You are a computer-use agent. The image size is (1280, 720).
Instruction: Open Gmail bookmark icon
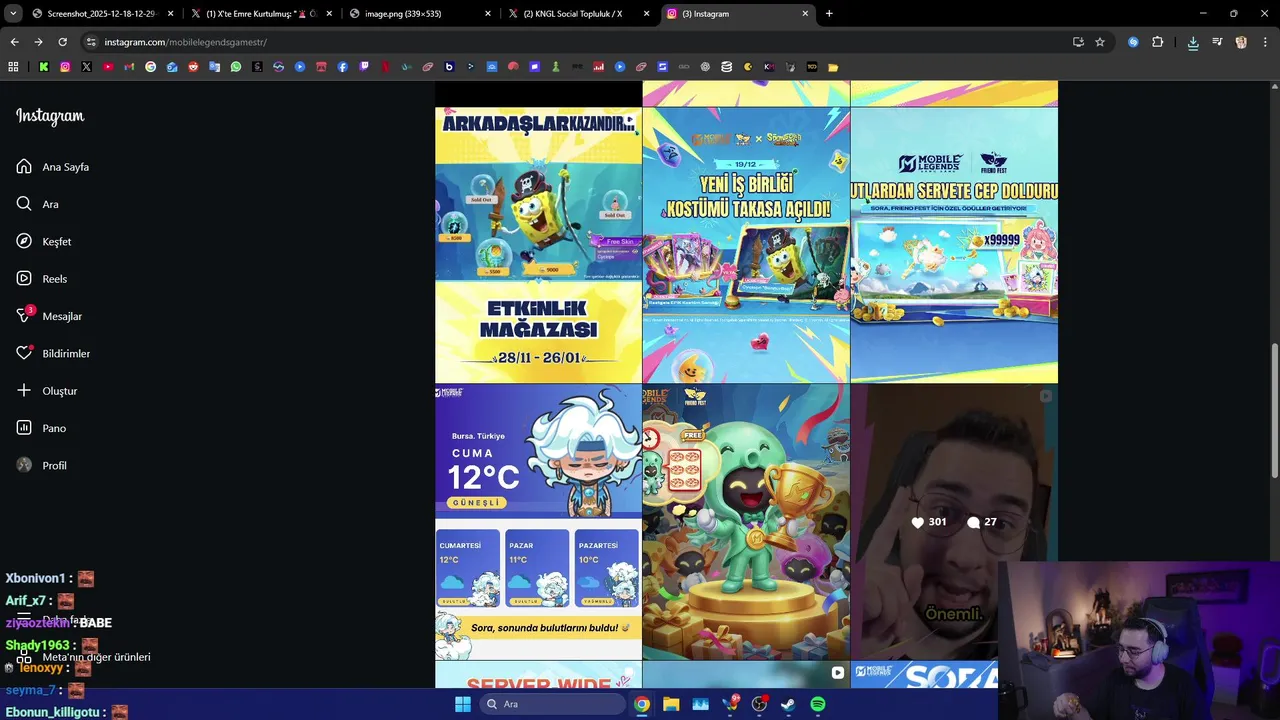click(x=129, y=67)
